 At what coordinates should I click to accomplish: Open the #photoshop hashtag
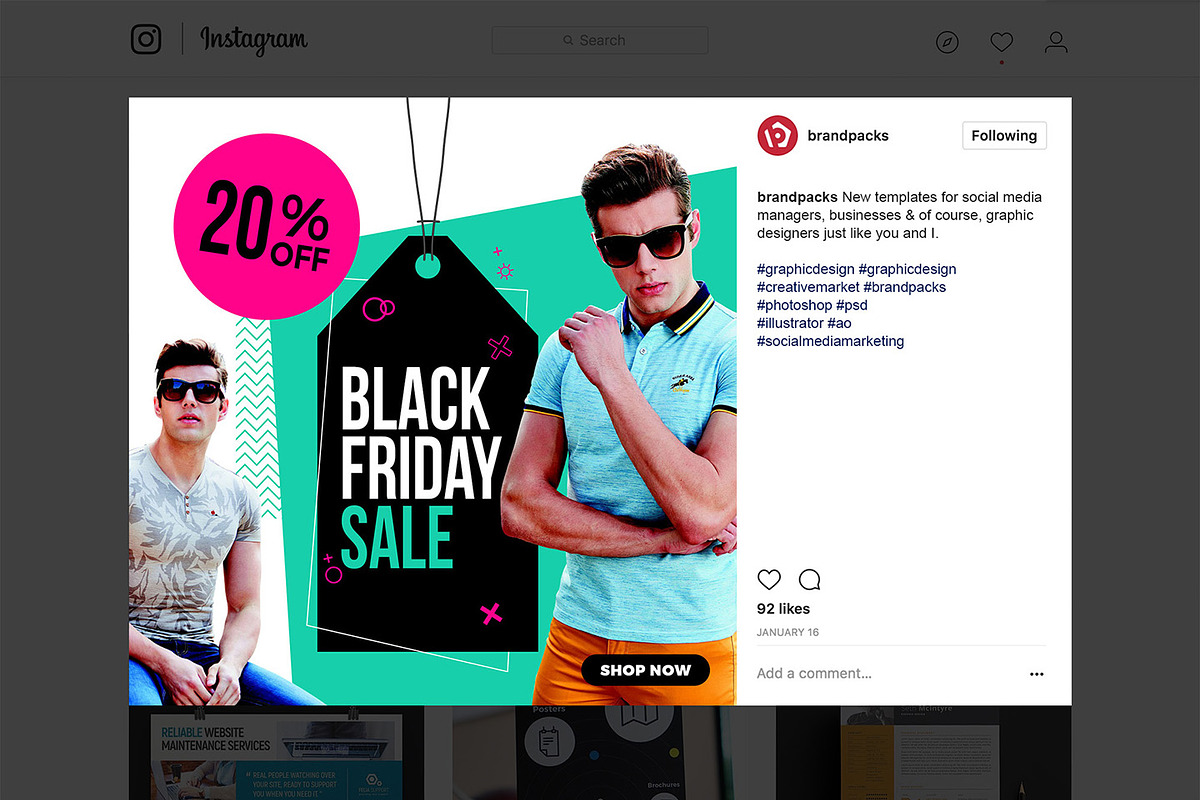(x=794, y=305)
